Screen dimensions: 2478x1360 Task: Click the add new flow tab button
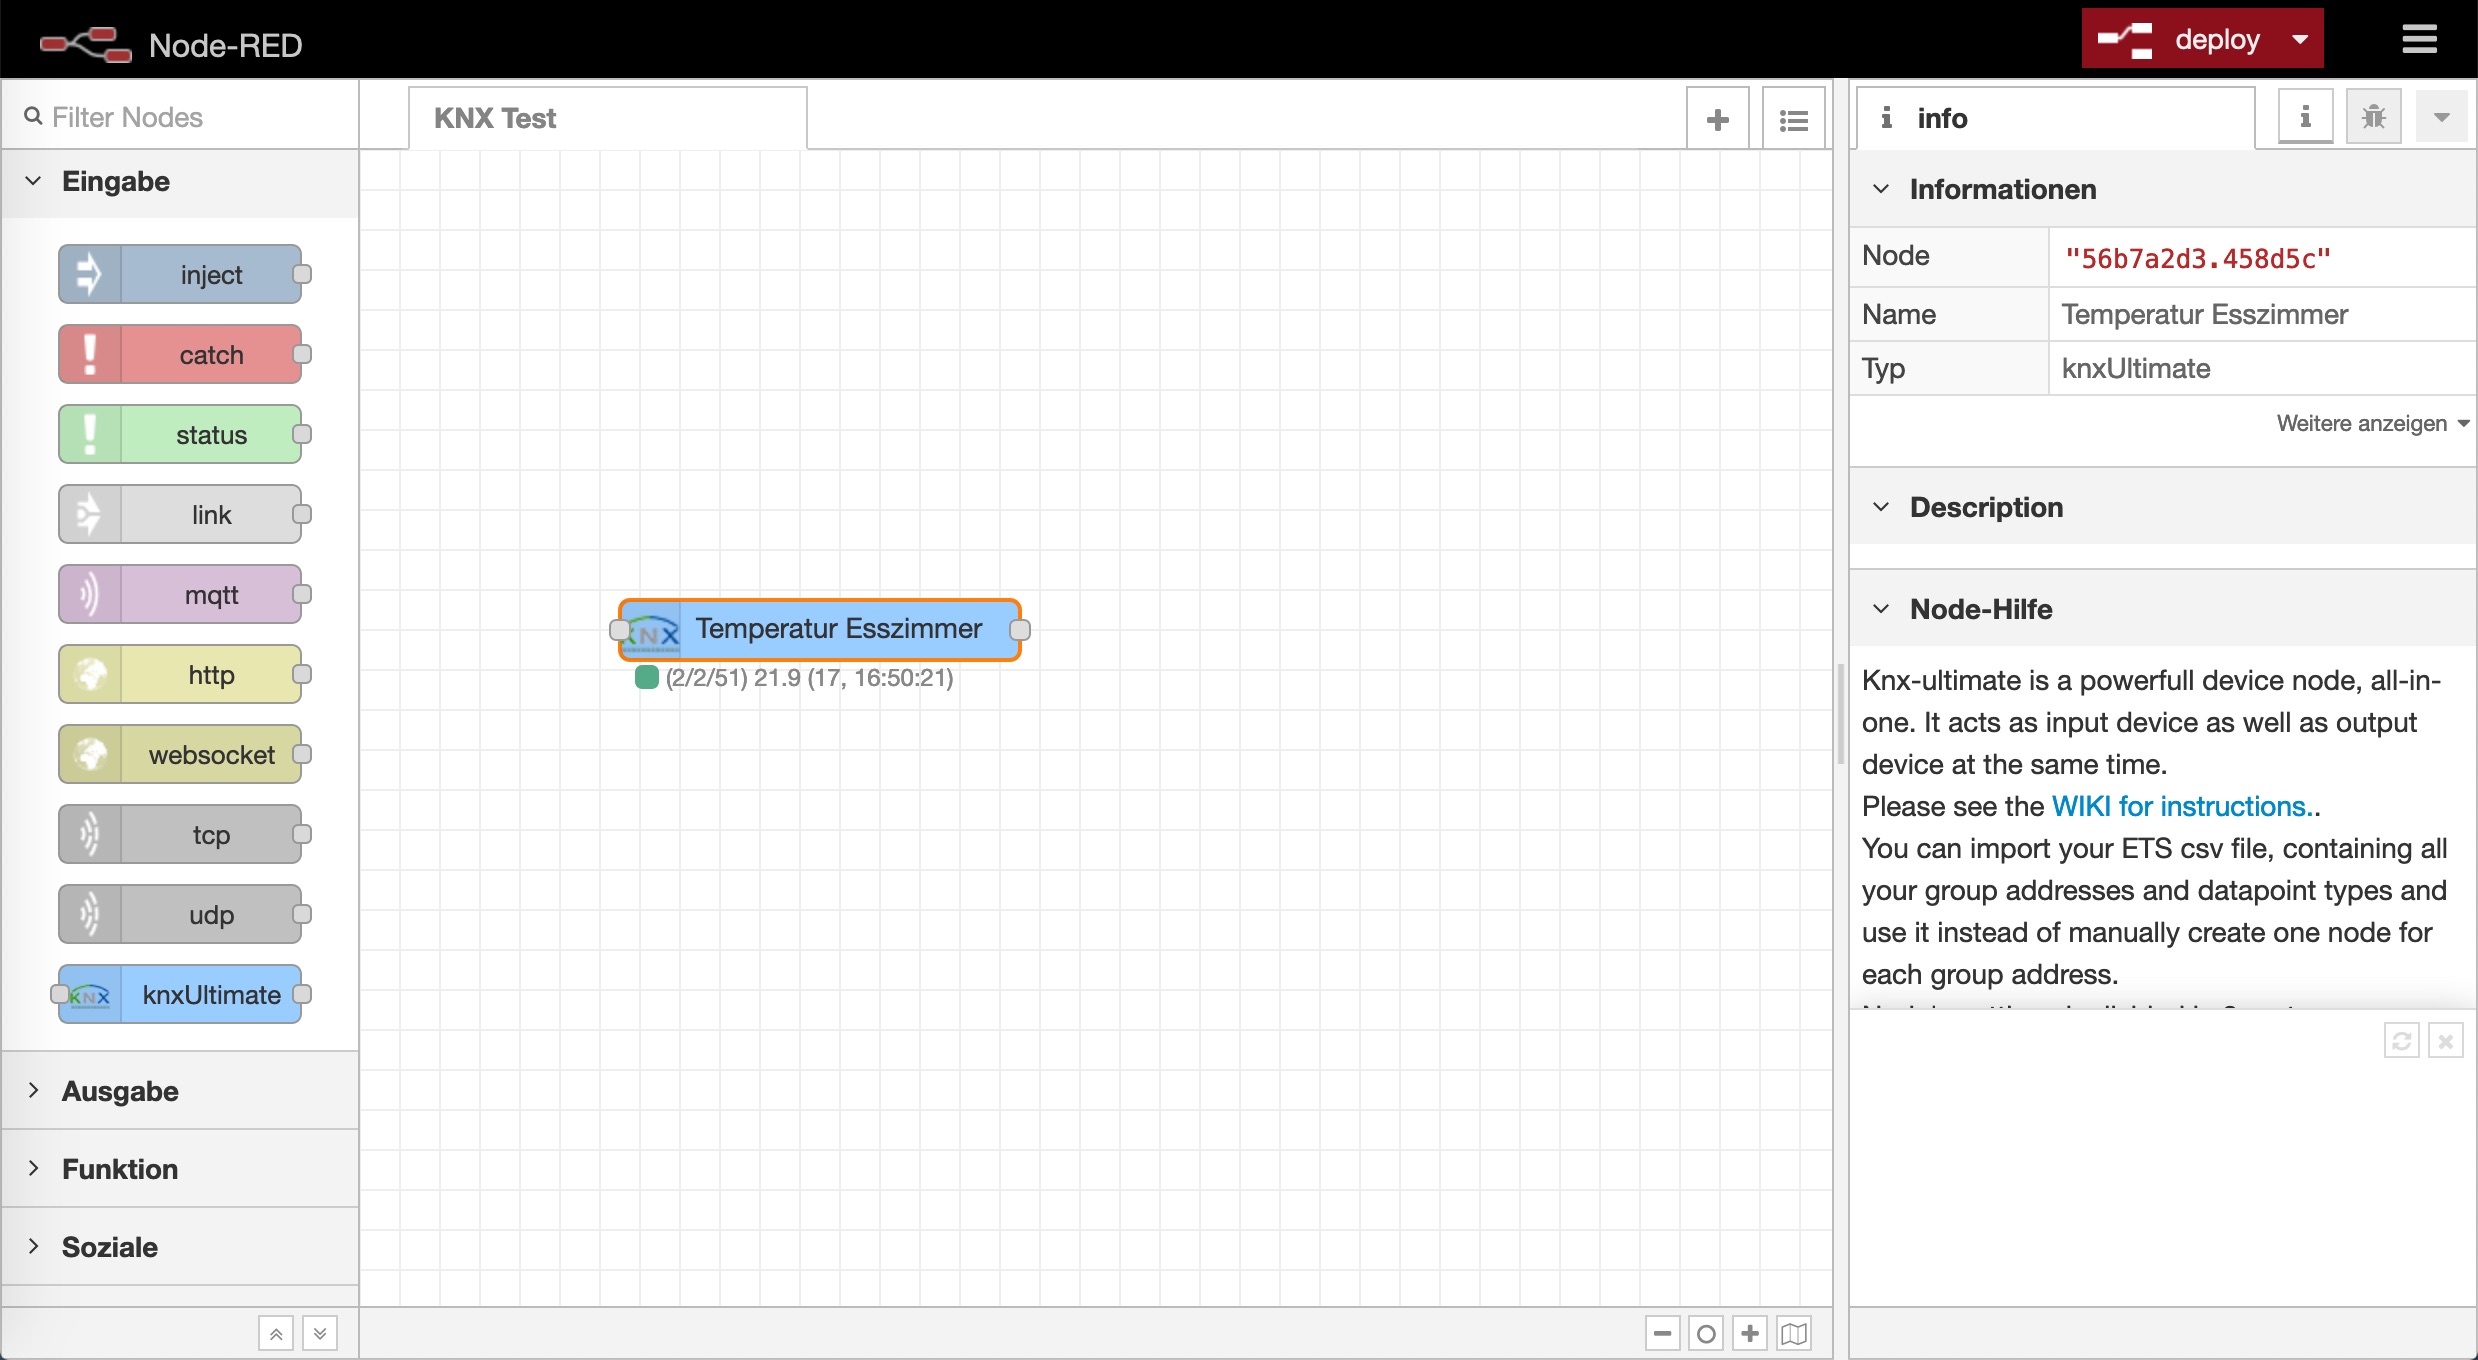tap(1718, 116)
